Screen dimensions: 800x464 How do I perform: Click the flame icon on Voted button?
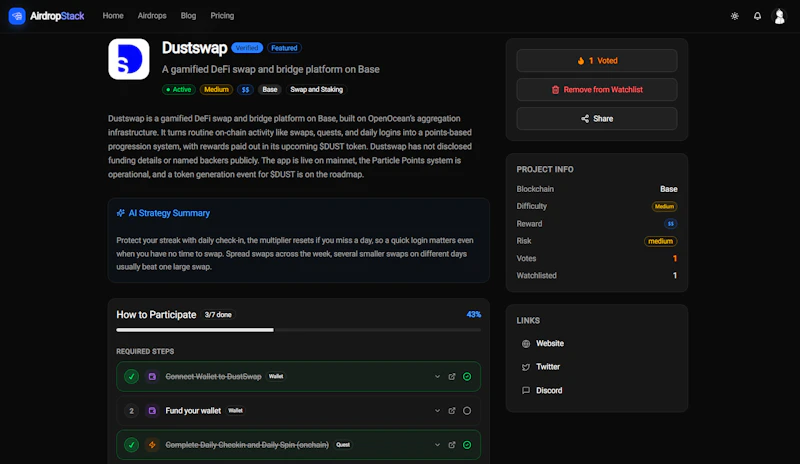point(581,61)
